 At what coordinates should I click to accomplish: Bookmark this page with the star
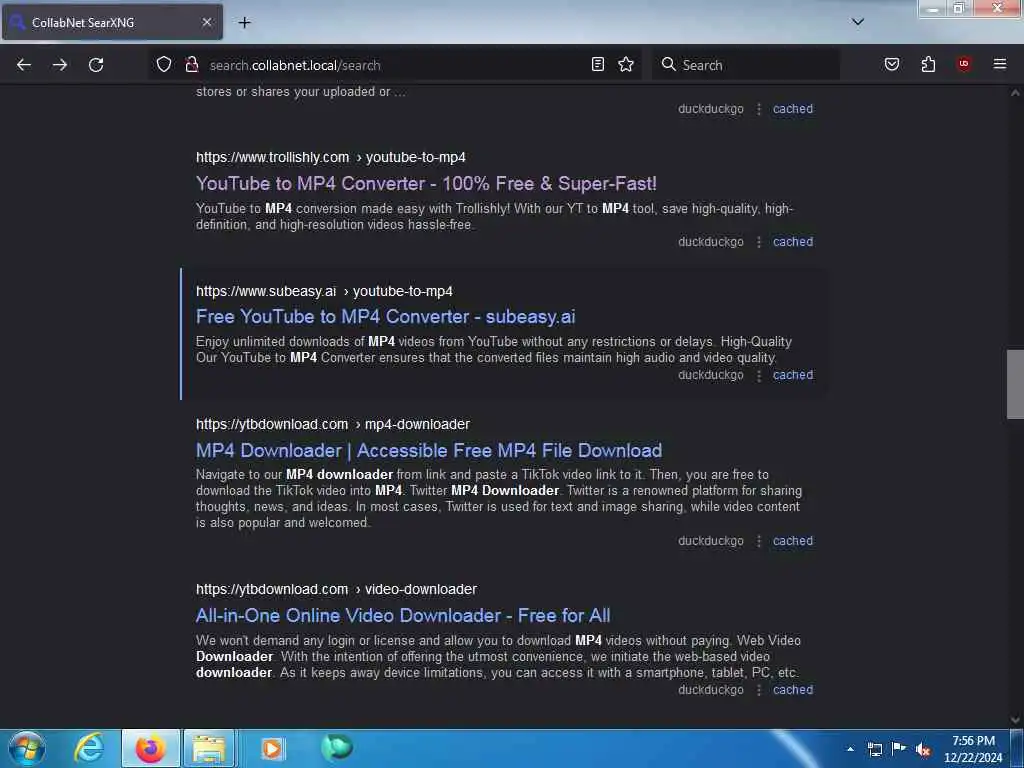(x=626, y=64)
